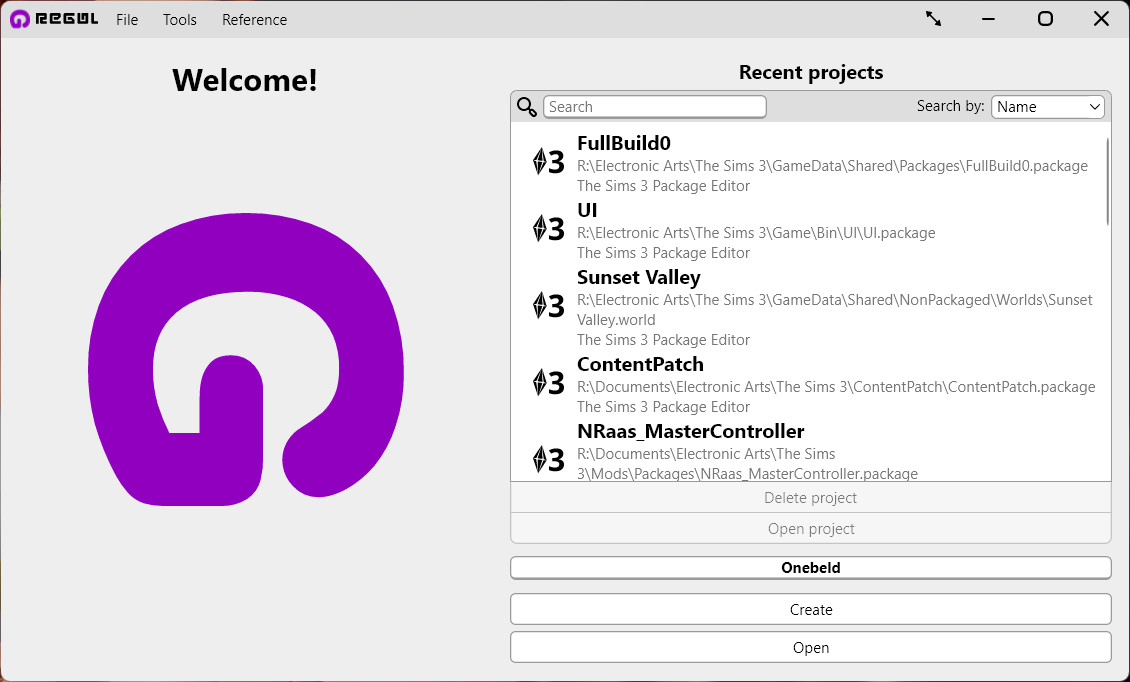Click the Recent projects heading
1130x682 pixels.
tap(811, 72)
